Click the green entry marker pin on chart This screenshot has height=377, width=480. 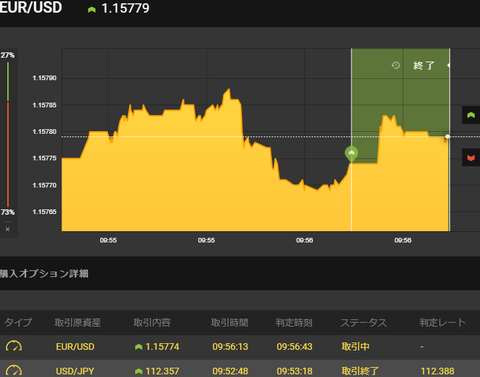pos(351,154)
